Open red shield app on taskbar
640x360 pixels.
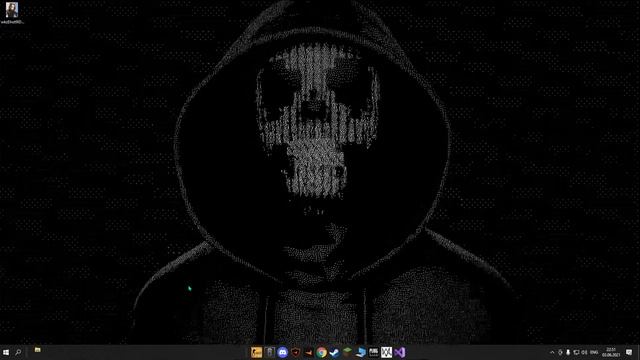click(296, 352)
